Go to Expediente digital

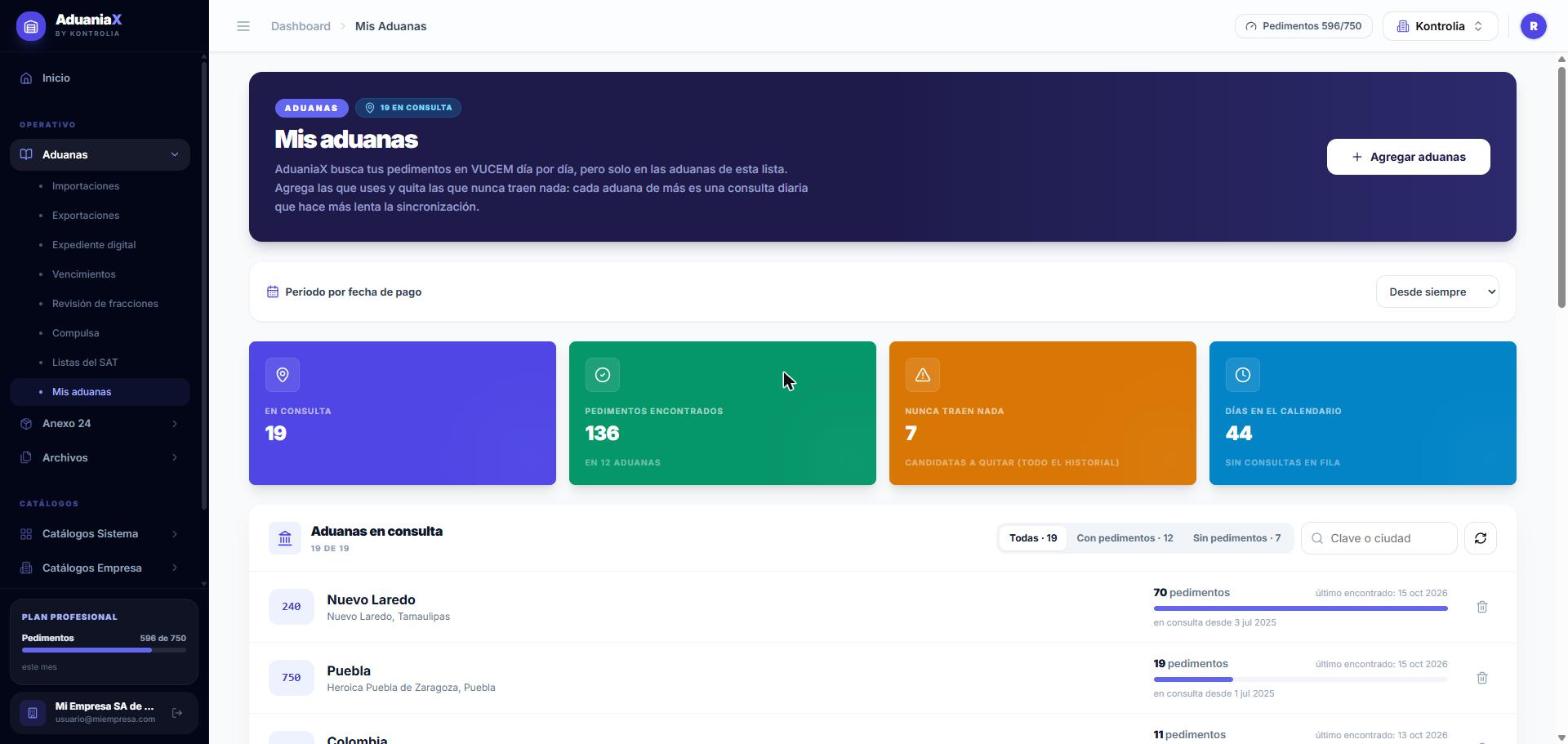pyautogui.click(x=93, y=245)
